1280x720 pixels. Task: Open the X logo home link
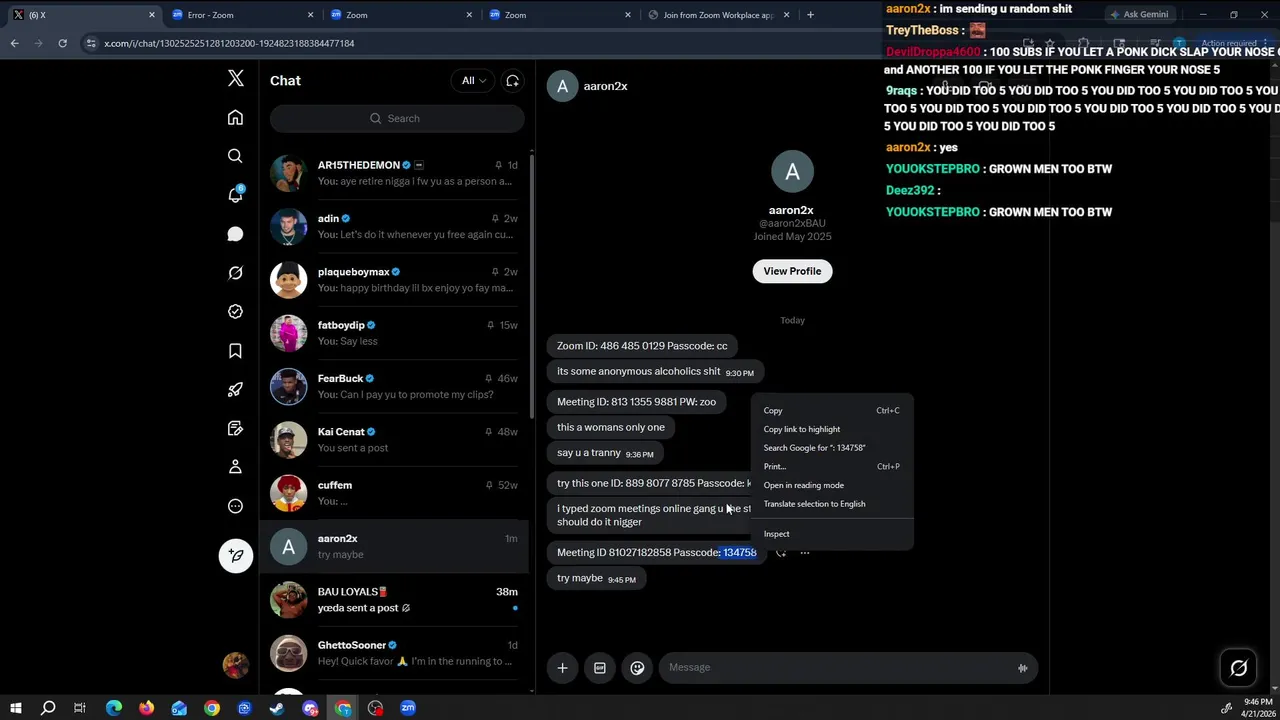pyautogui.click(x=236, y=79)
